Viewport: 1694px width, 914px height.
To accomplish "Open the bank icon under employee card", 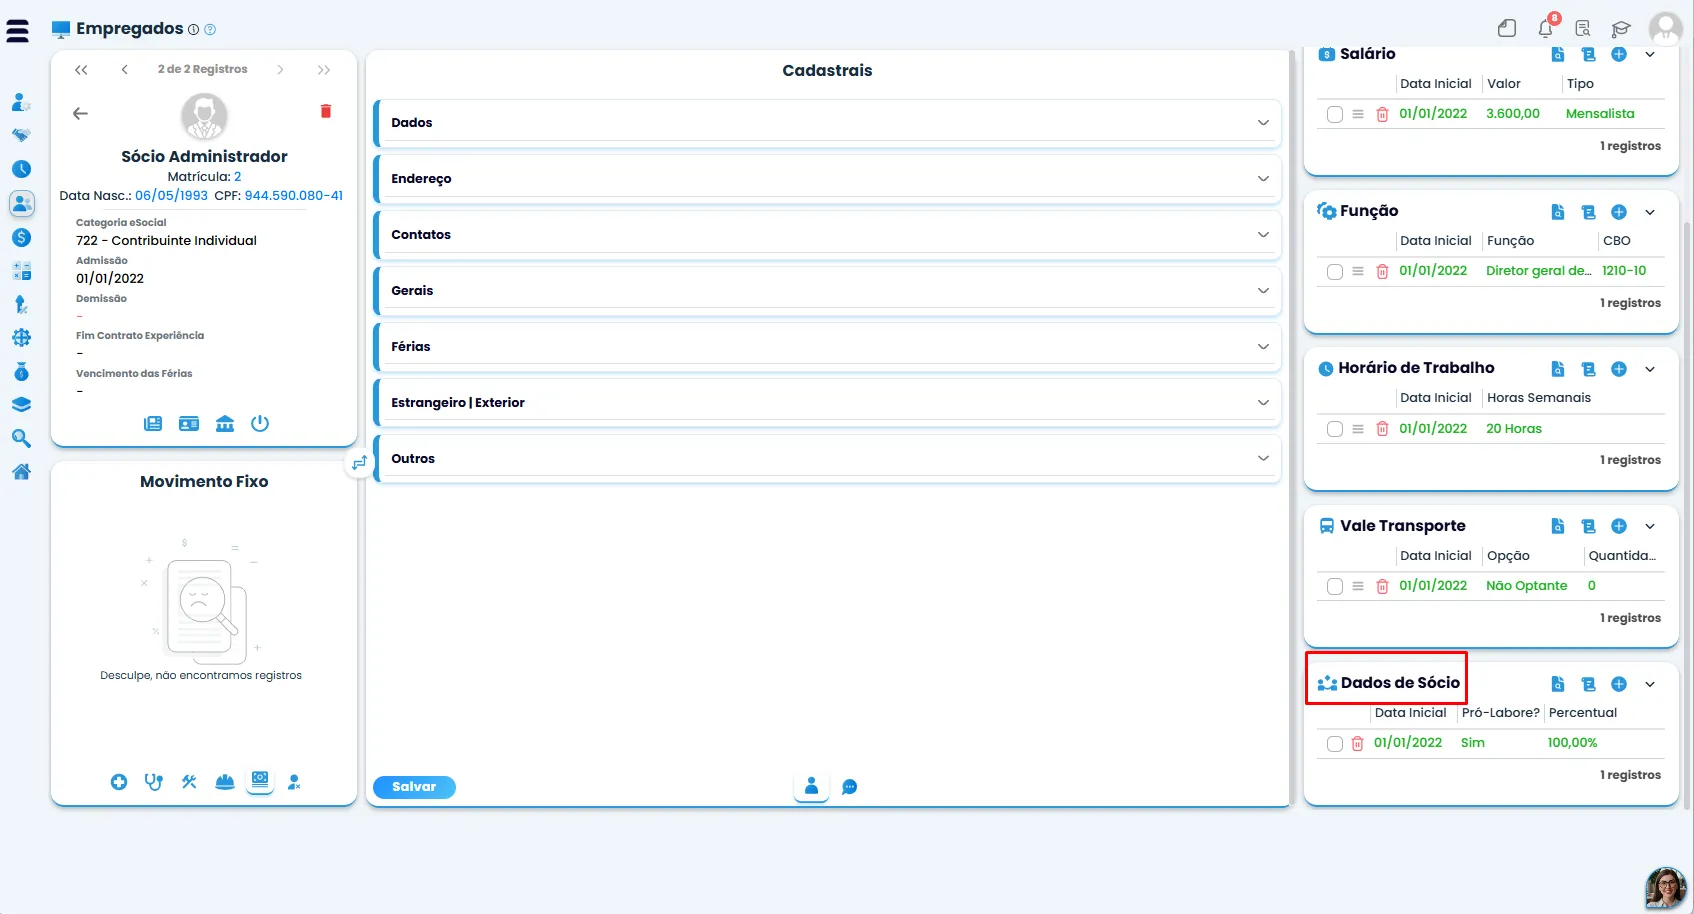I will [x=225, y=423].
